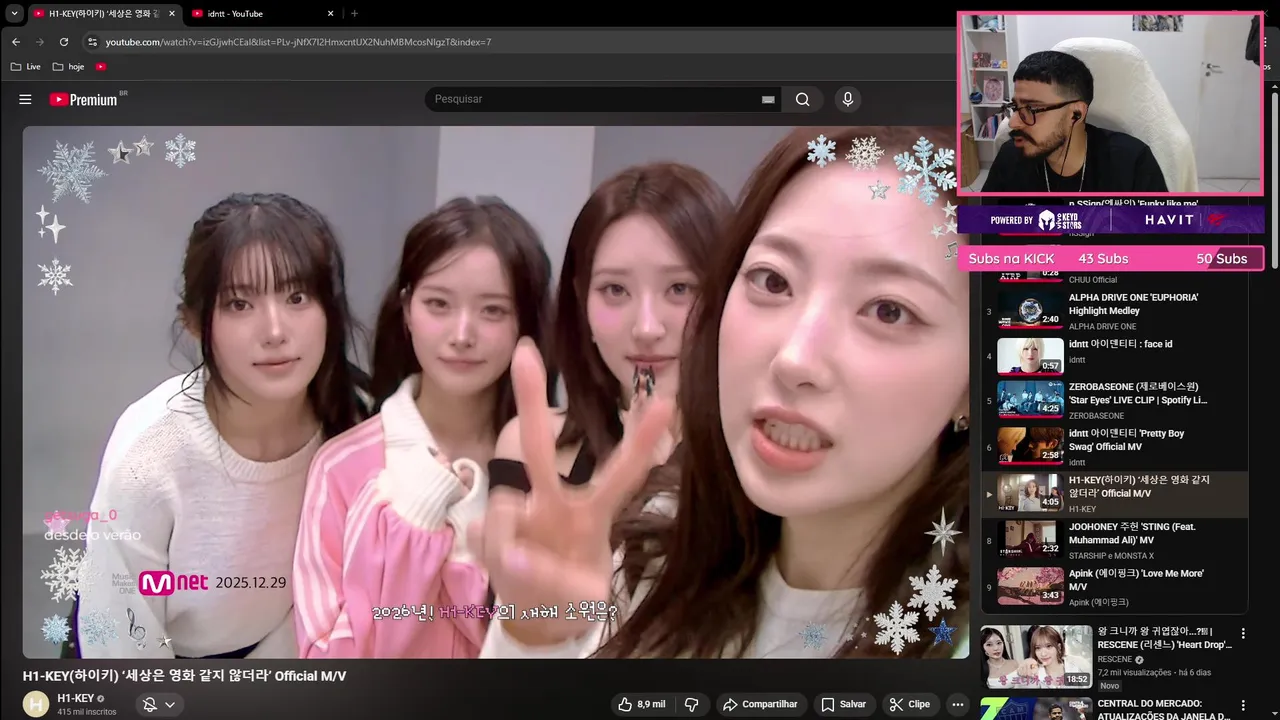Expand notification options chevron next to bell
The height and width of the screenshot is (720, 1280).
tap(170, 705)
